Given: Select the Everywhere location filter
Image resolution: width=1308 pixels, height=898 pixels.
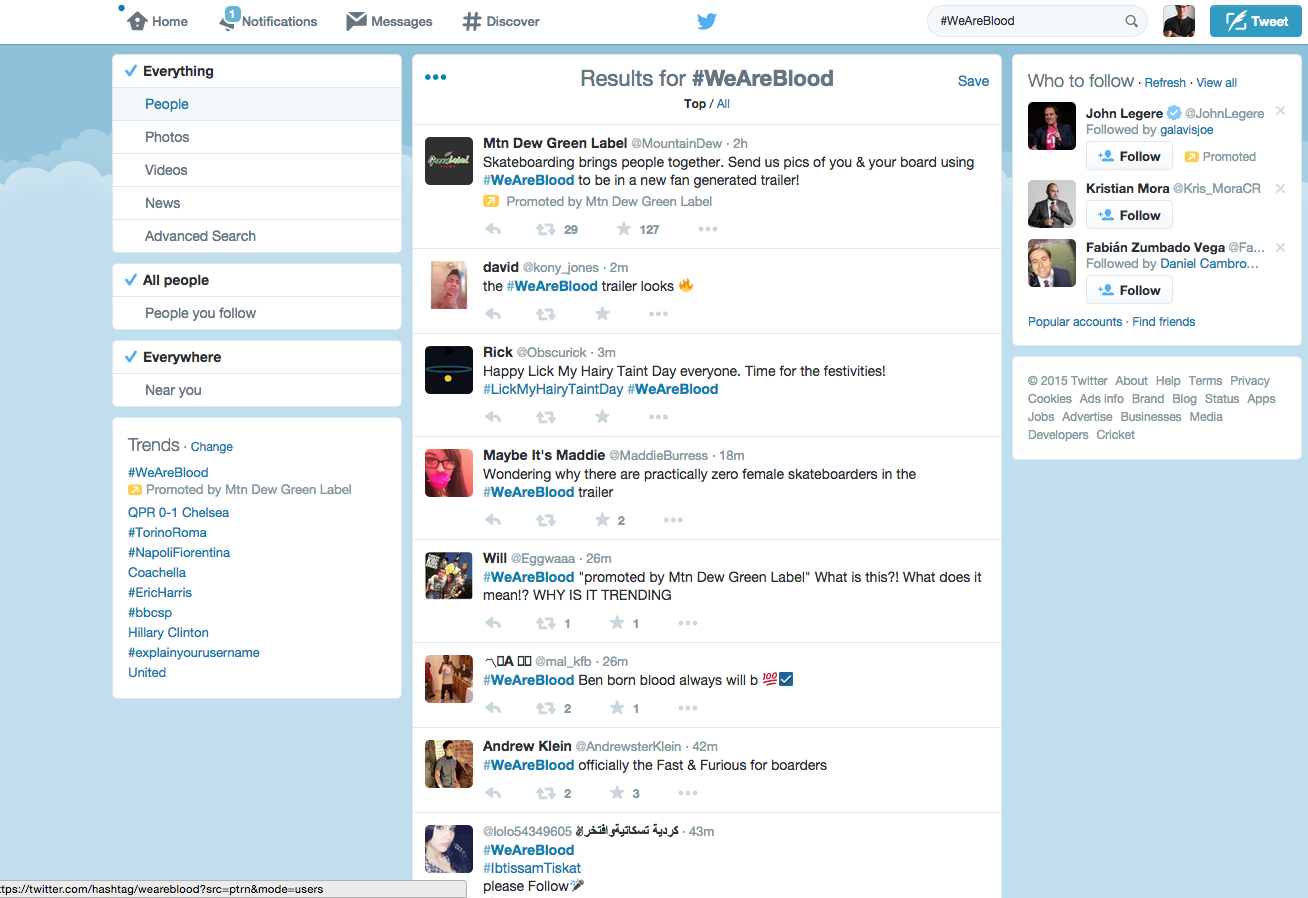Looking at the screenshot, I should coord(257,357).
